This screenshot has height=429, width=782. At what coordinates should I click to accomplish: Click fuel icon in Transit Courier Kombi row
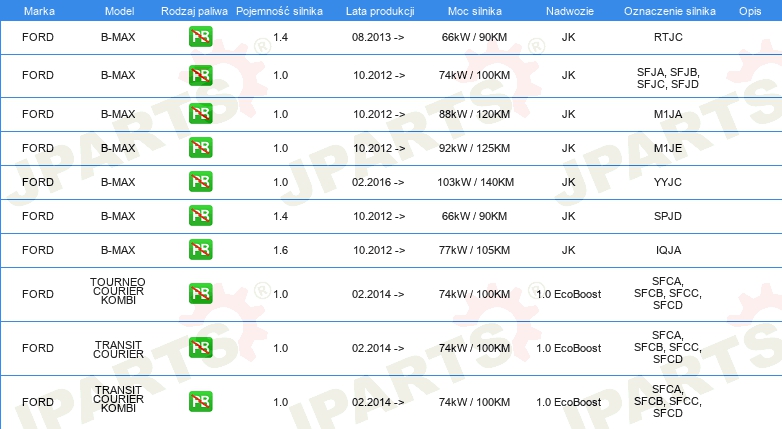[200, 402]
